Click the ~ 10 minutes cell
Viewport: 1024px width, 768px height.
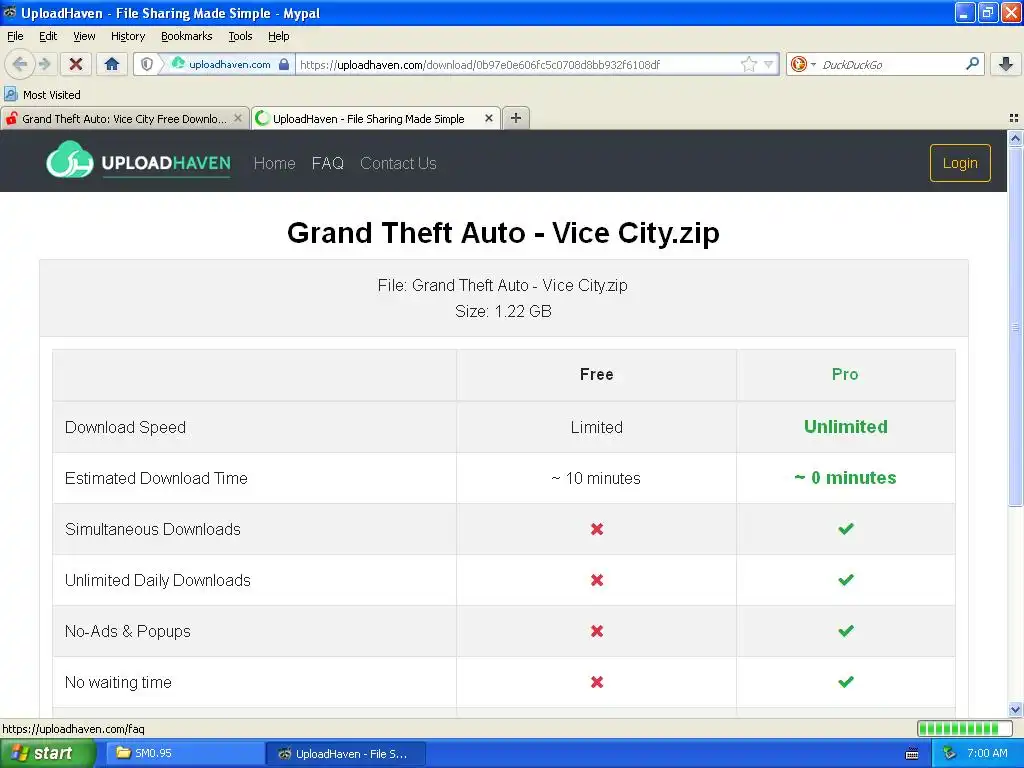[x=596, y=478]
